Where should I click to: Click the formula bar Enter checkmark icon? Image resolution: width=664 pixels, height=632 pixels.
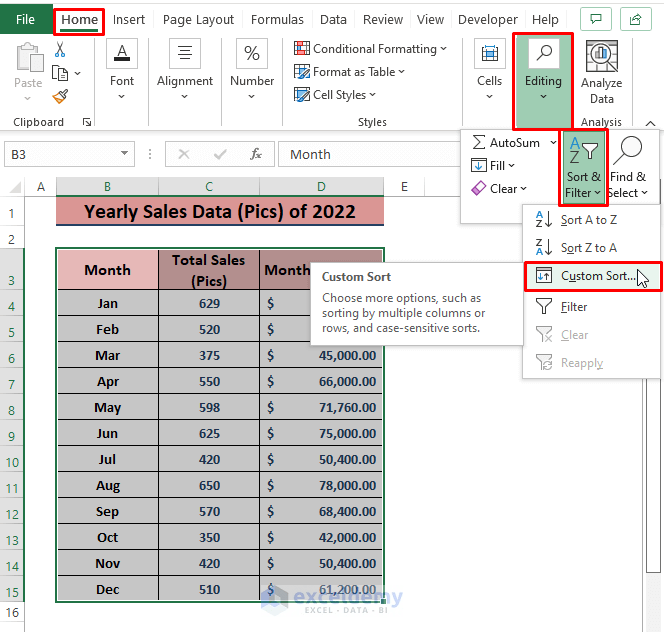220,154
